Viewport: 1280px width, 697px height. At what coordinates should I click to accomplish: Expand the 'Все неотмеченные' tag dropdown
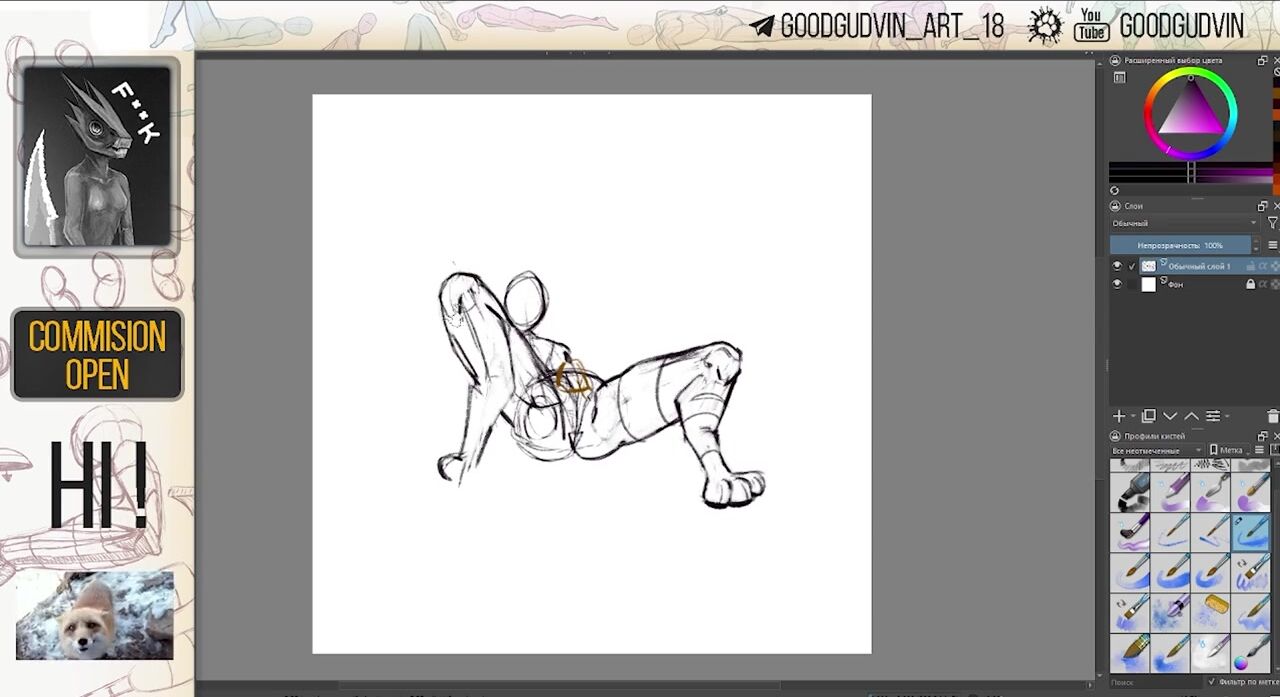point(1156,451)
